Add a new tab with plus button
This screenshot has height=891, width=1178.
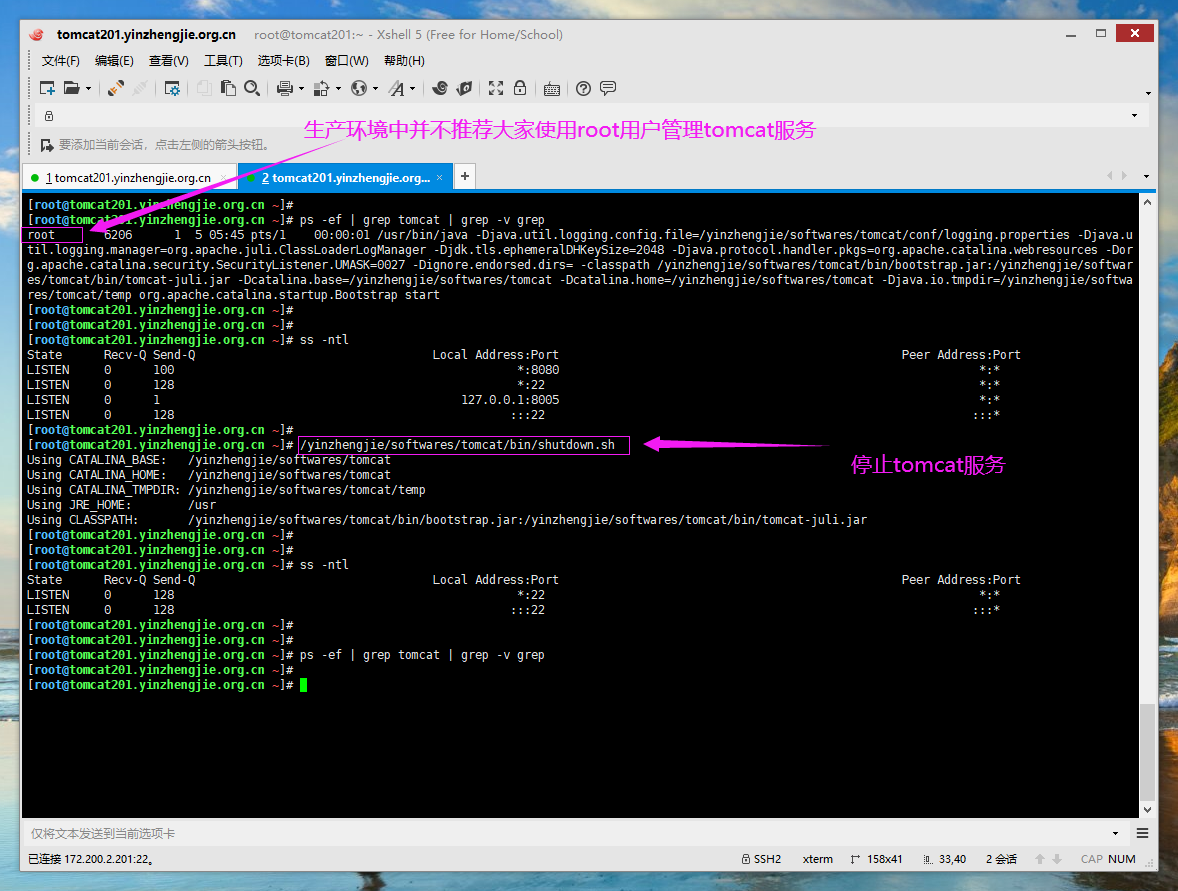[x=465, y=176]
